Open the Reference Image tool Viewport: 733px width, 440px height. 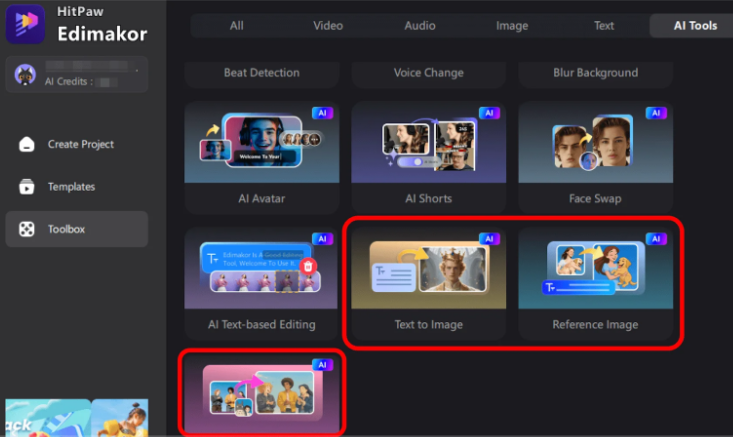pos(595,281)
